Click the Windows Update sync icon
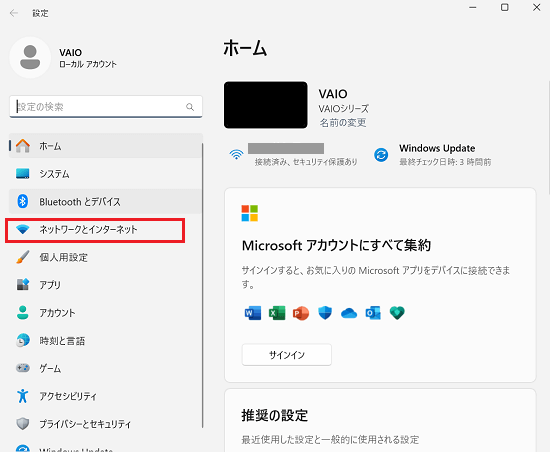This screenshot has width=550, height=452. pos(381,155)
